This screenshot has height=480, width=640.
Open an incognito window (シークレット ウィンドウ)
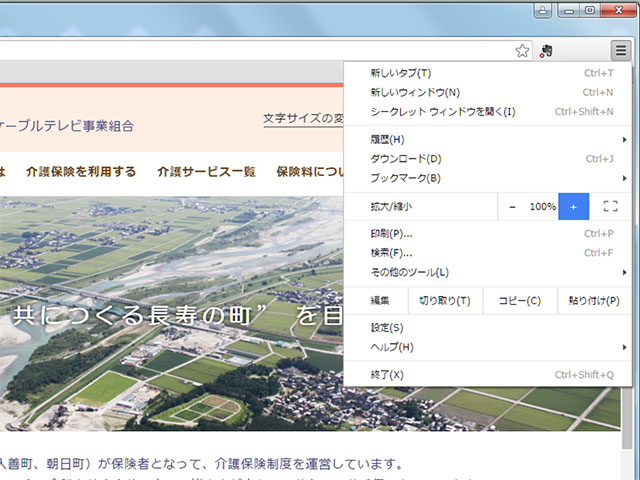pyautogui.click(x=488, y=111)
